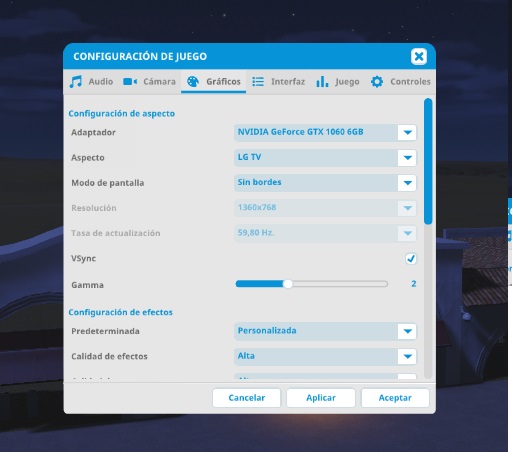Click the palette Gráficos icon

[193, 81]
